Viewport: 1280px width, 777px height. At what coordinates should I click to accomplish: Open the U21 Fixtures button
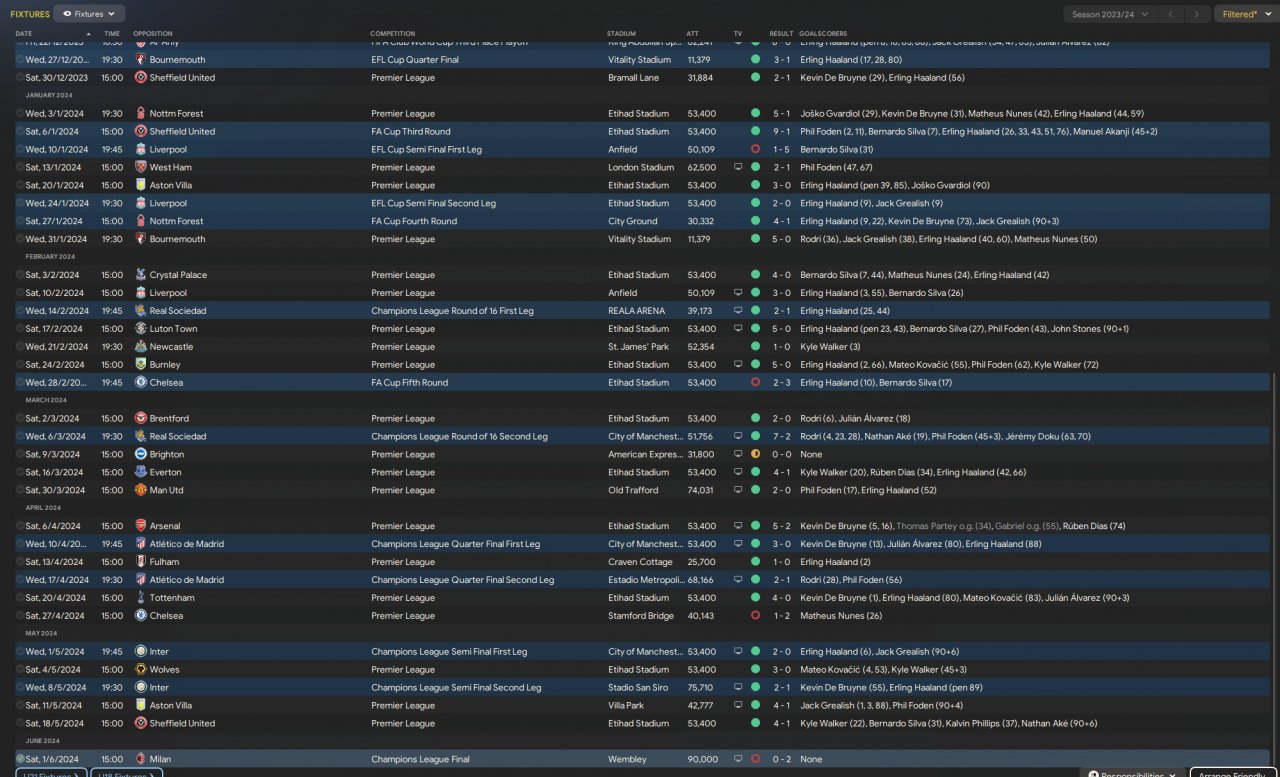(x=53, y=773)
